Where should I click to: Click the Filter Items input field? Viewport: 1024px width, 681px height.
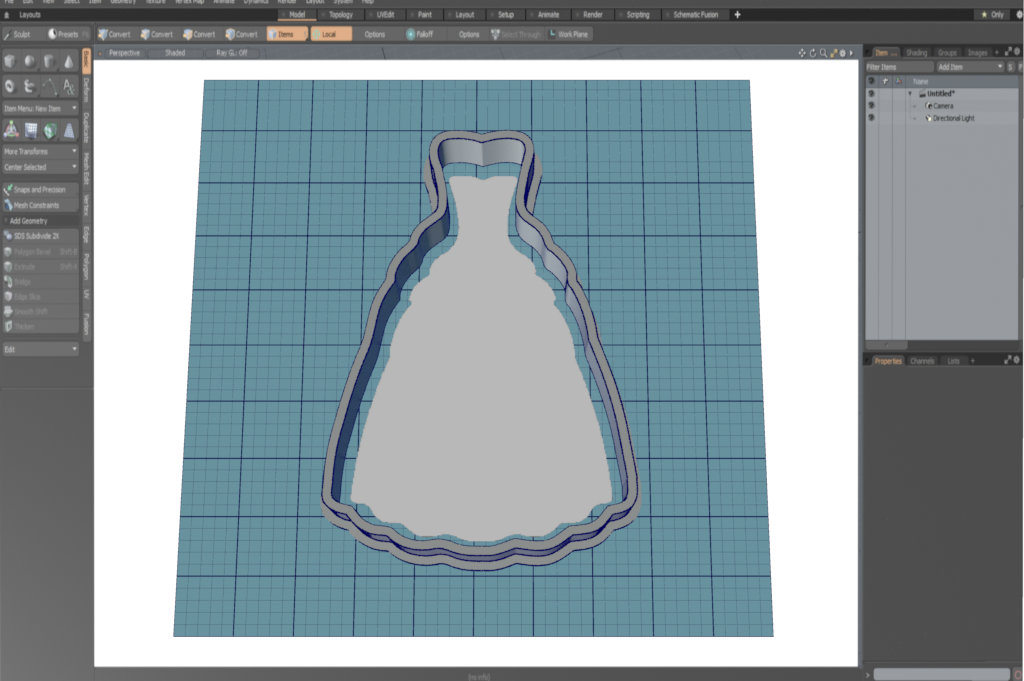893,66
